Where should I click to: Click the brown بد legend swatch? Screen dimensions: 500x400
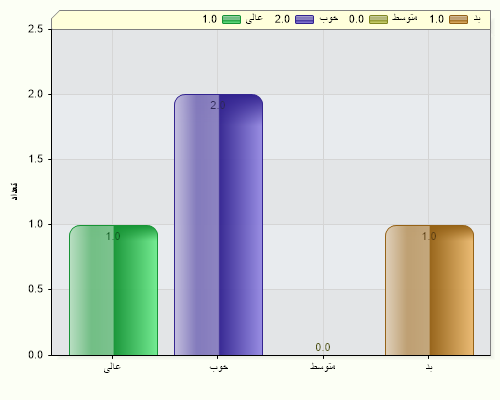[x=458, y=19]
